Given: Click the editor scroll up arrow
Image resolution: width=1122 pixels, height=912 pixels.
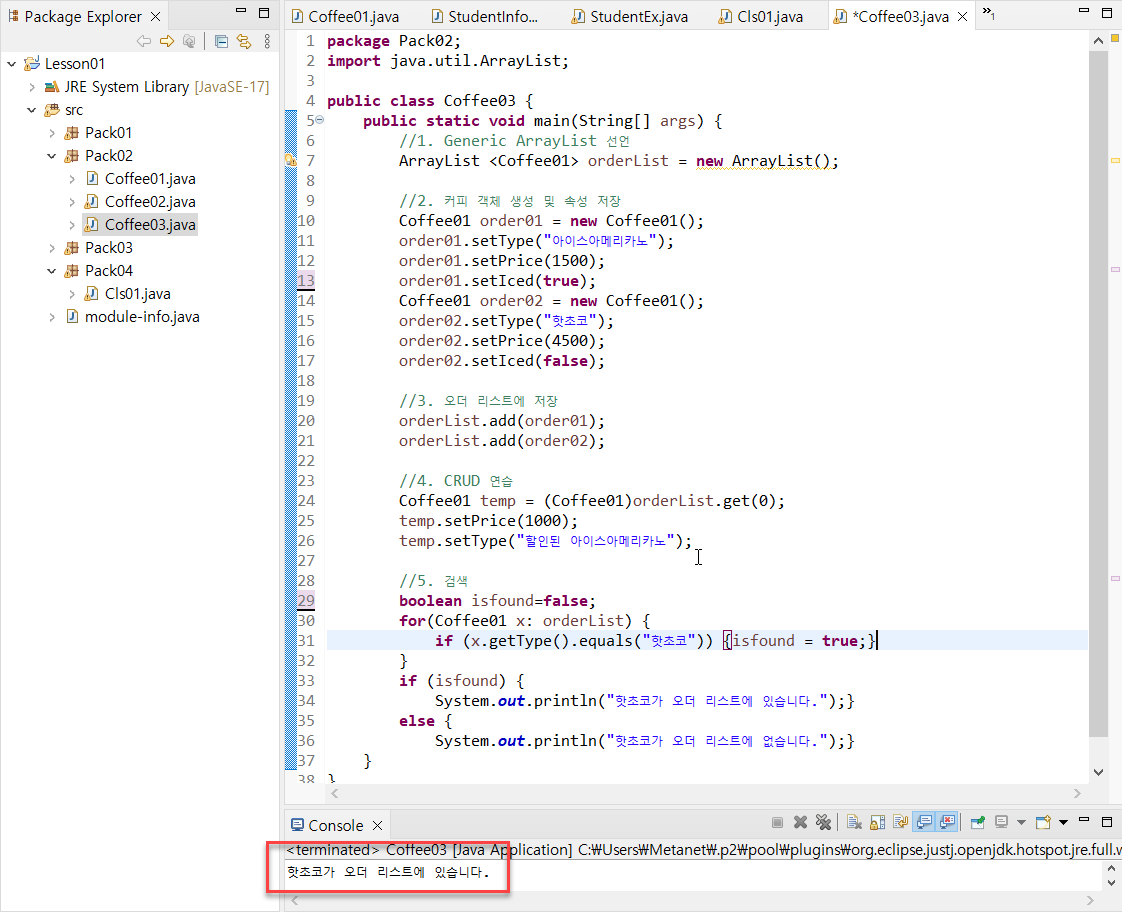Looking at the screenshot, I should click(1098, 41).
